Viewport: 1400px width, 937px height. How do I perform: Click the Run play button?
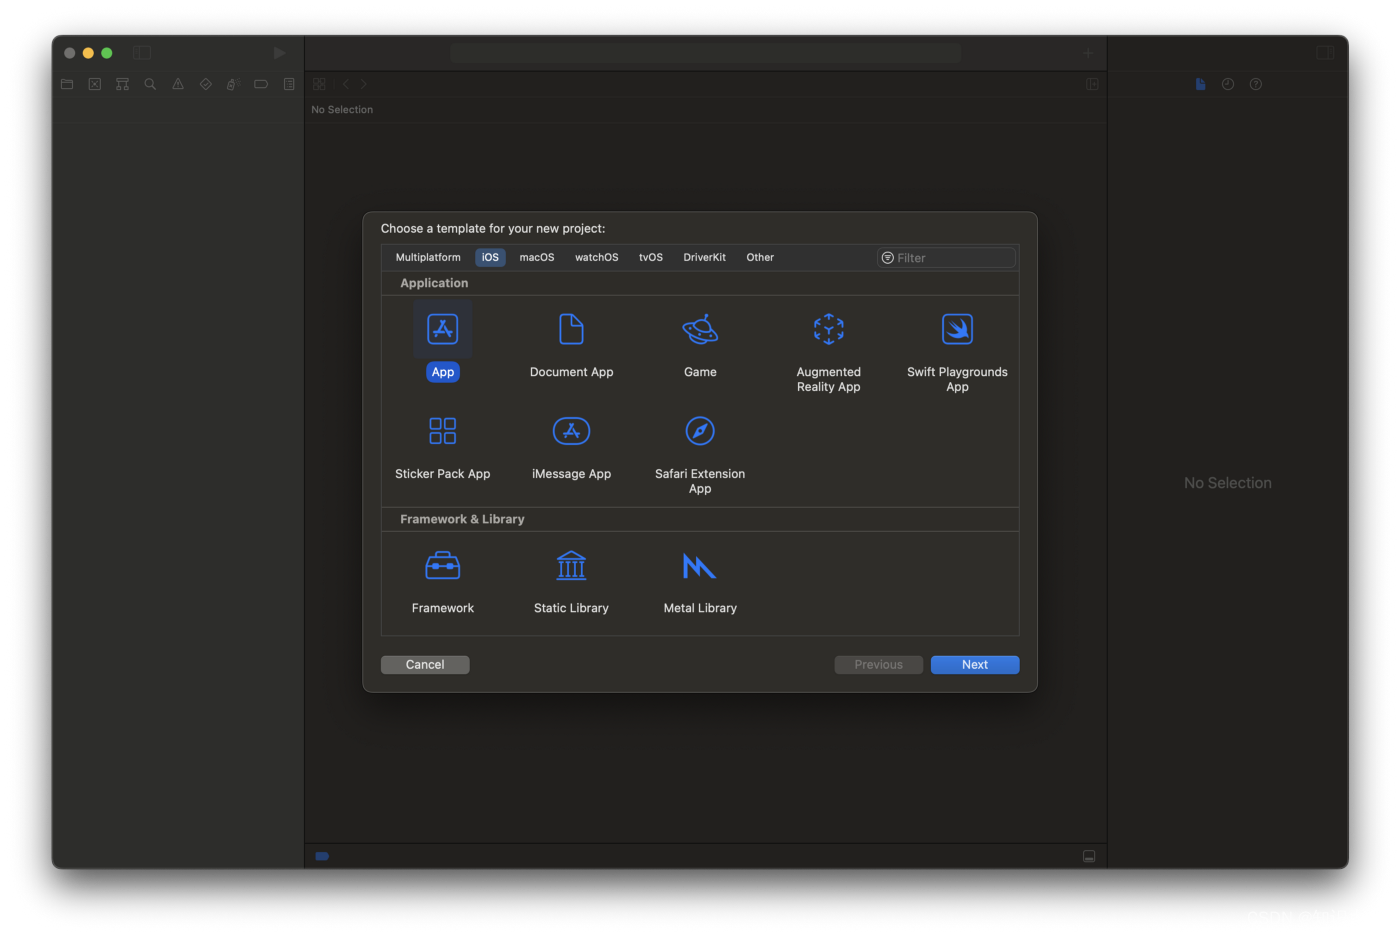coord(280,53)
